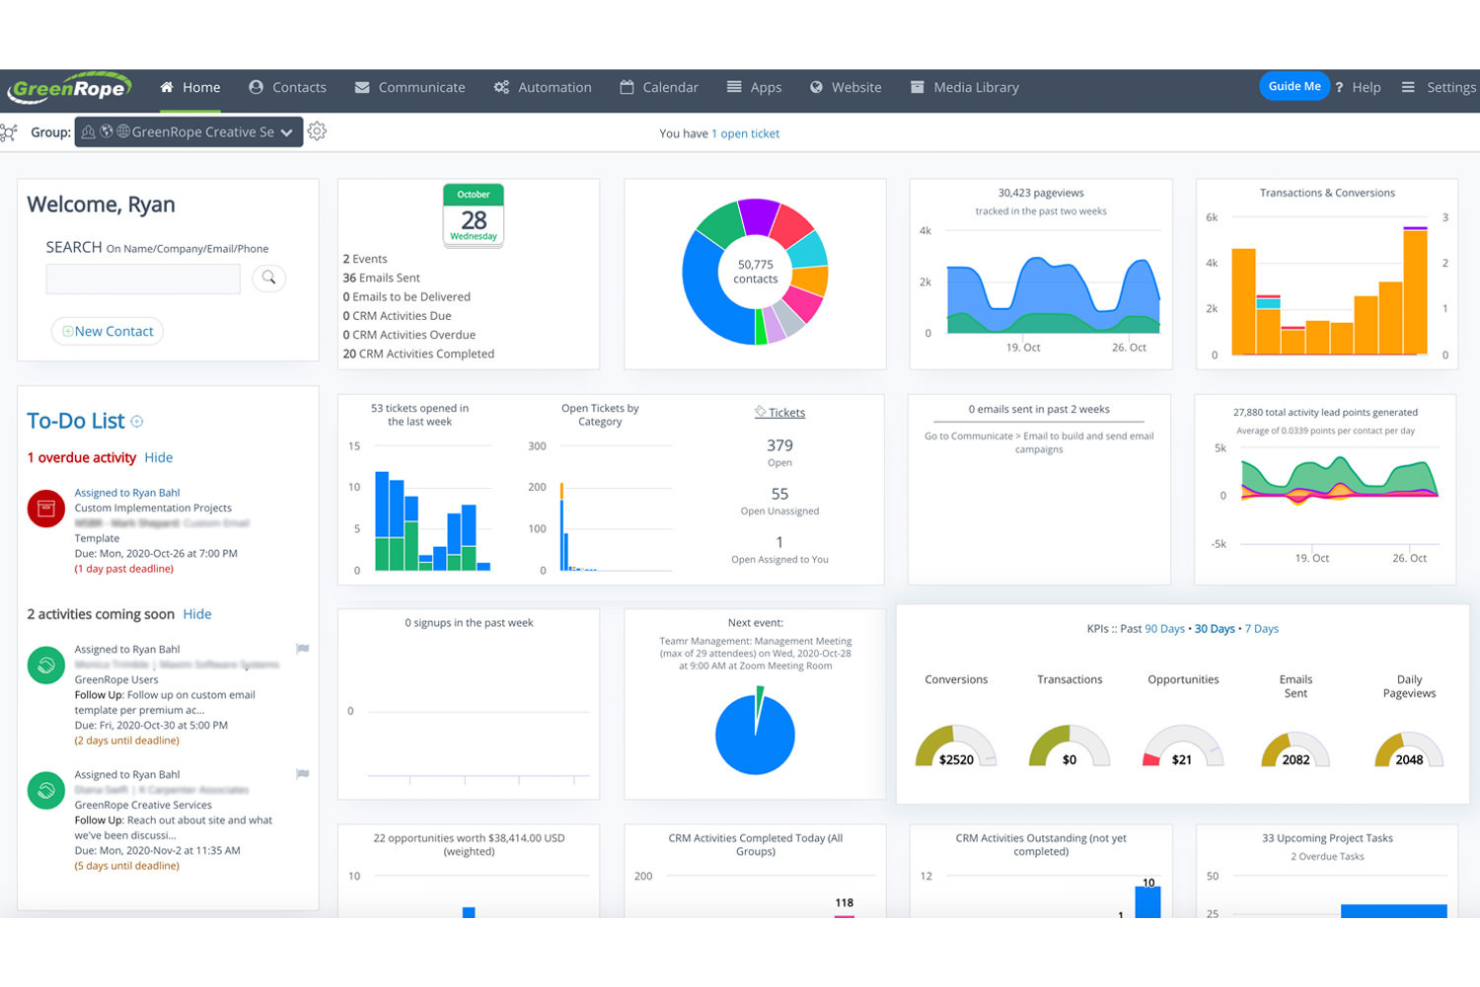The image size is (1480, 987).
Task: Click the search magnifier icon
Action: 268,278
